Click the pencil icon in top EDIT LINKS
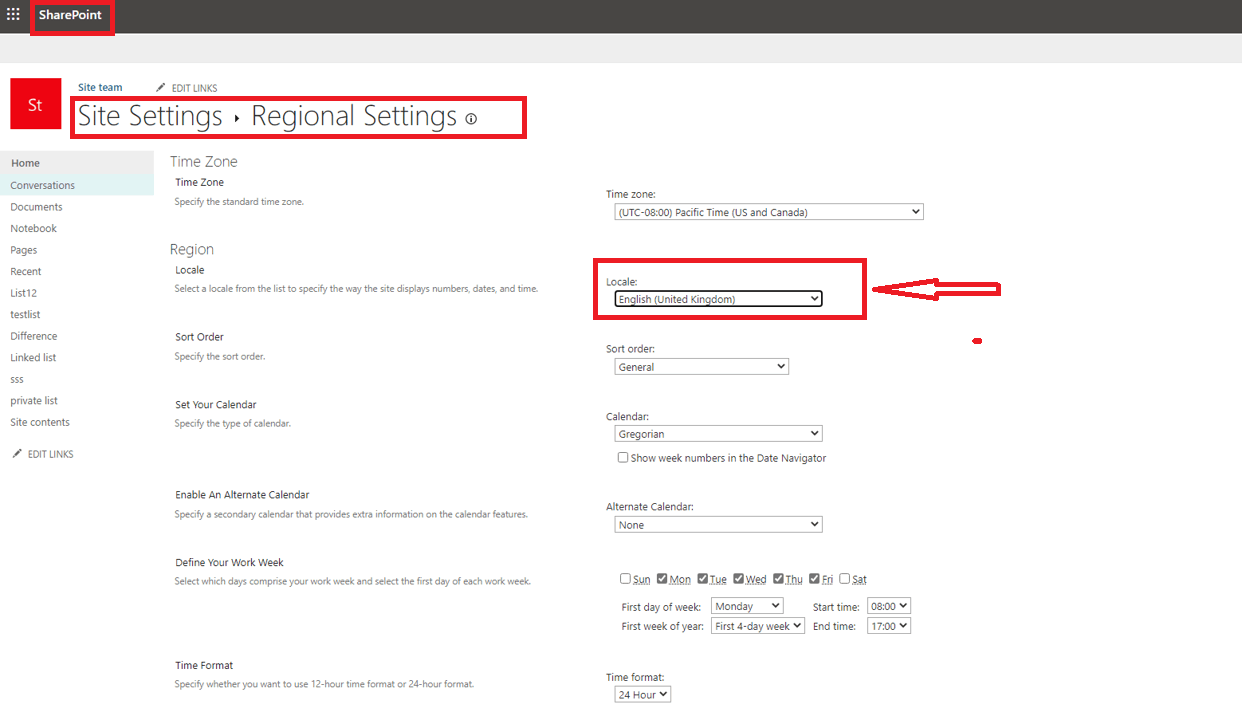Image resolution: width=1242 pixels, height=720 pixels. (161, 88)
